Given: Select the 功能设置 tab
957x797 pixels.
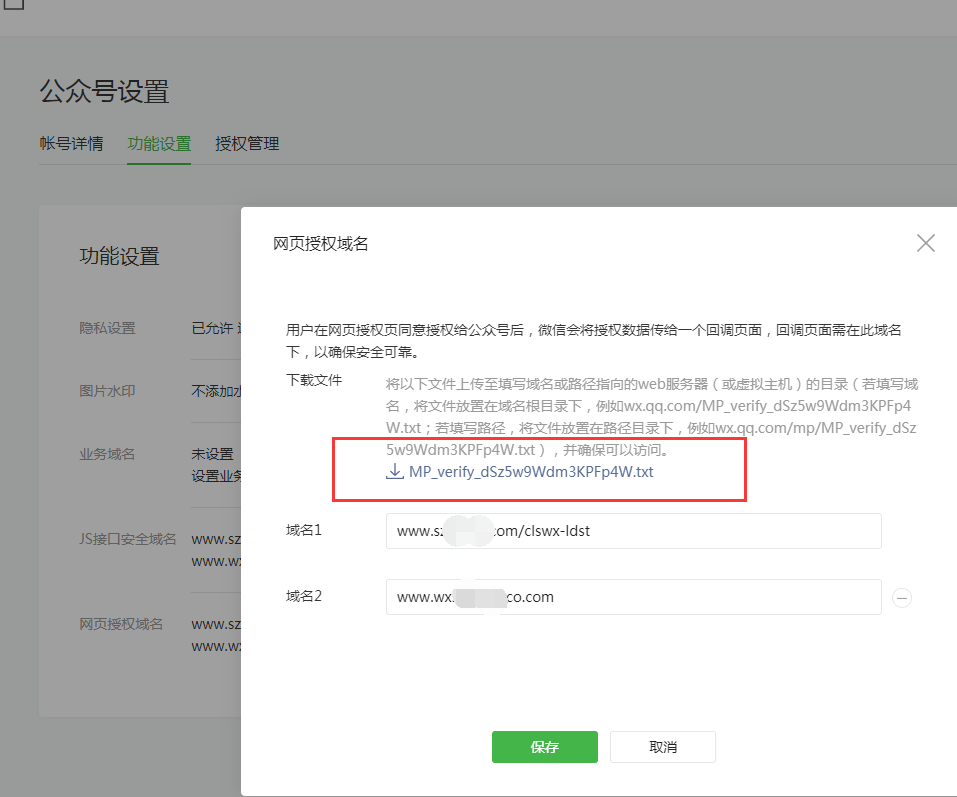Looking at the screenshot, I should pos(159,143).
